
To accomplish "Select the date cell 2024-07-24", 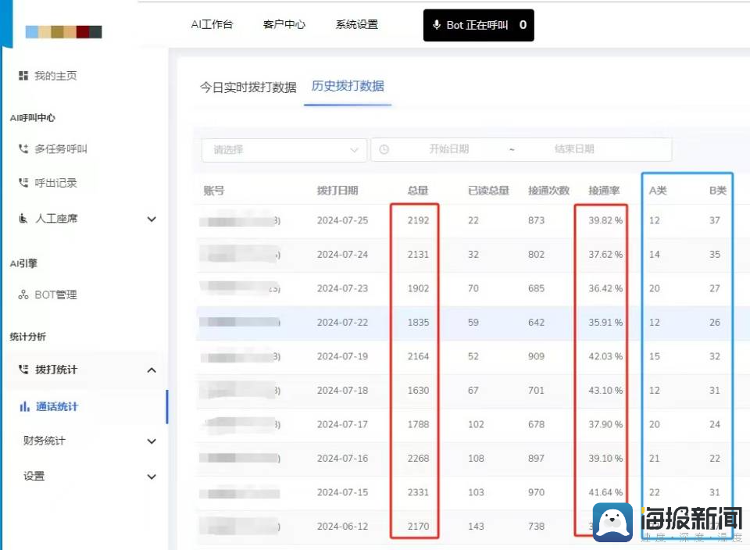I will (x=342, y=254).
